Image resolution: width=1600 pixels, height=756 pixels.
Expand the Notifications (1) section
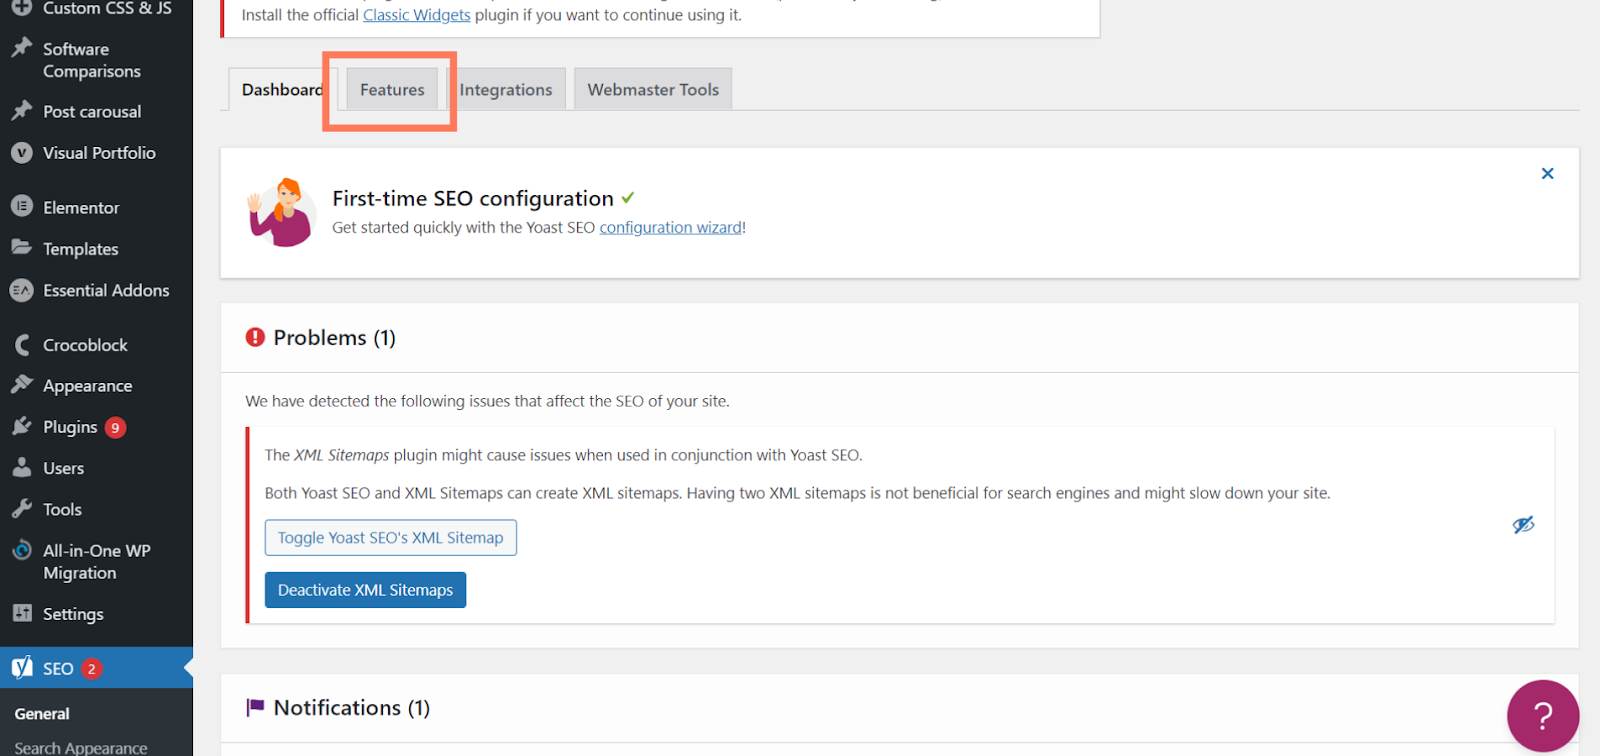[x=351, y=708]
